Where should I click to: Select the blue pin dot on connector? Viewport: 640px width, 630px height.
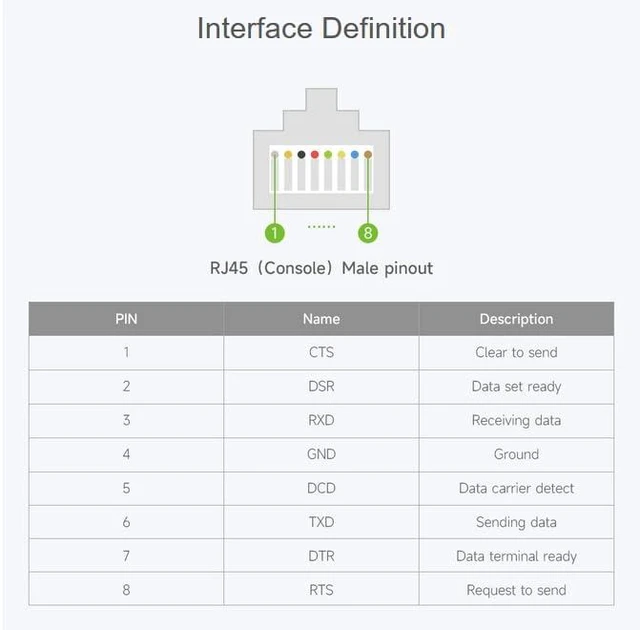[x=355, y=155]
